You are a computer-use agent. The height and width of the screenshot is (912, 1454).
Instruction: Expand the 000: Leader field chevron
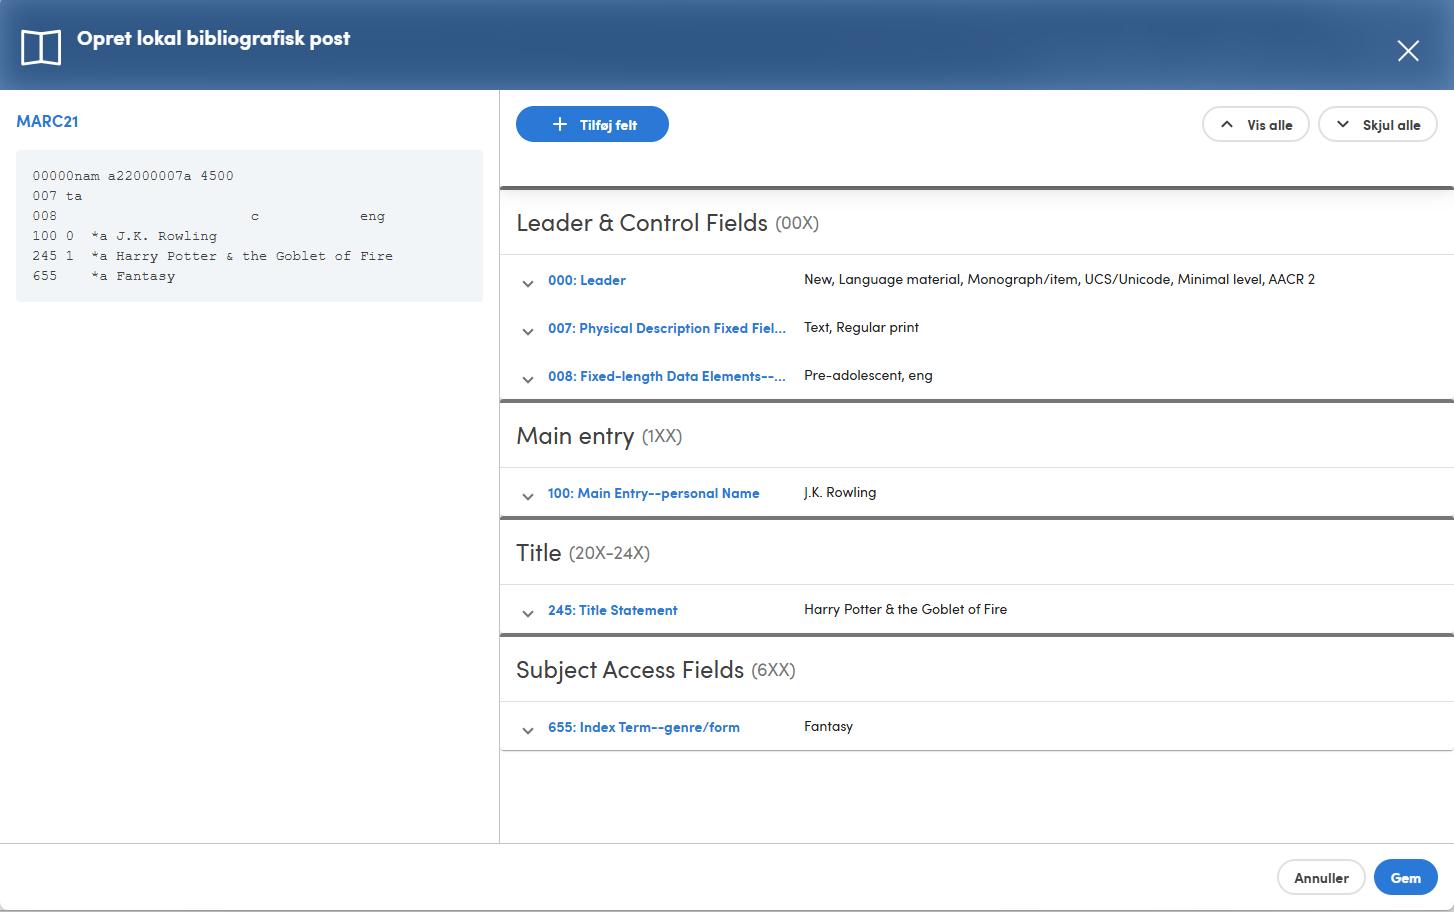[528, 283]
